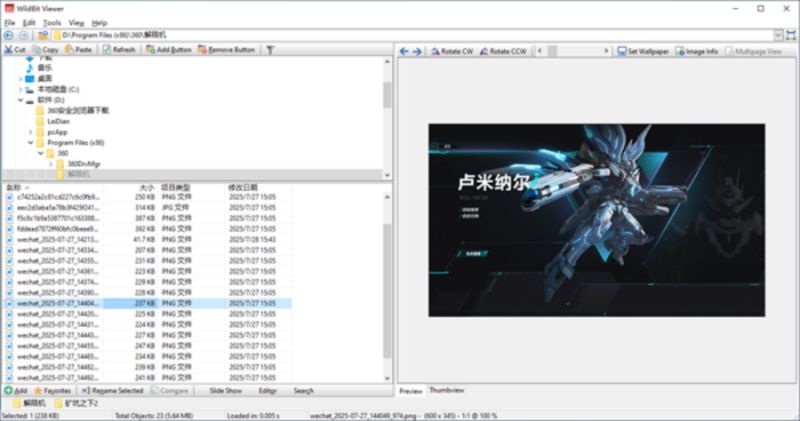Select the file sized 247 KB
Image resolution: width=800 pixels, height=421 pixels.
[148, 345]
